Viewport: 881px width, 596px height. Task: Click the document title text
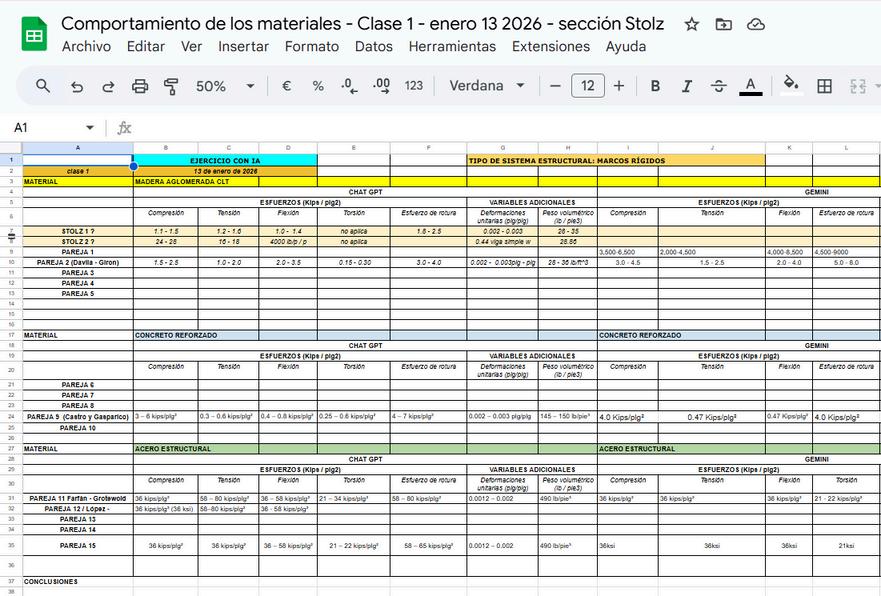point(362,24)
